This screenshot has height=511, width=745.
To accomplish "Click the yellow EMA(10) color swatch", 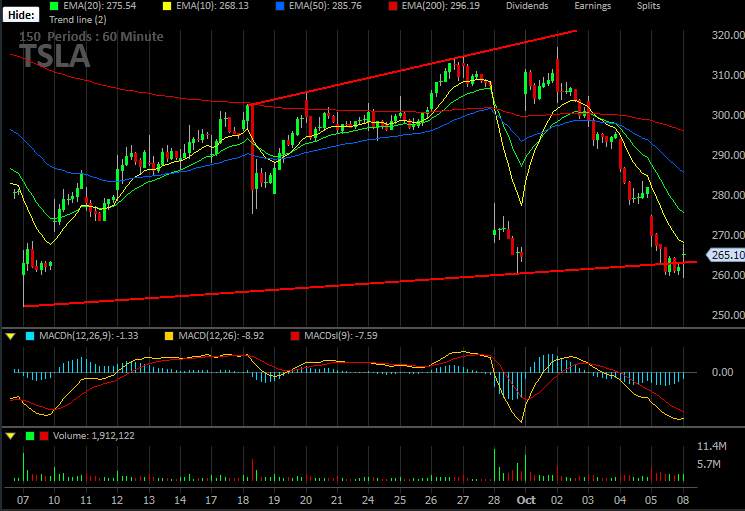I will pos(167,6).
